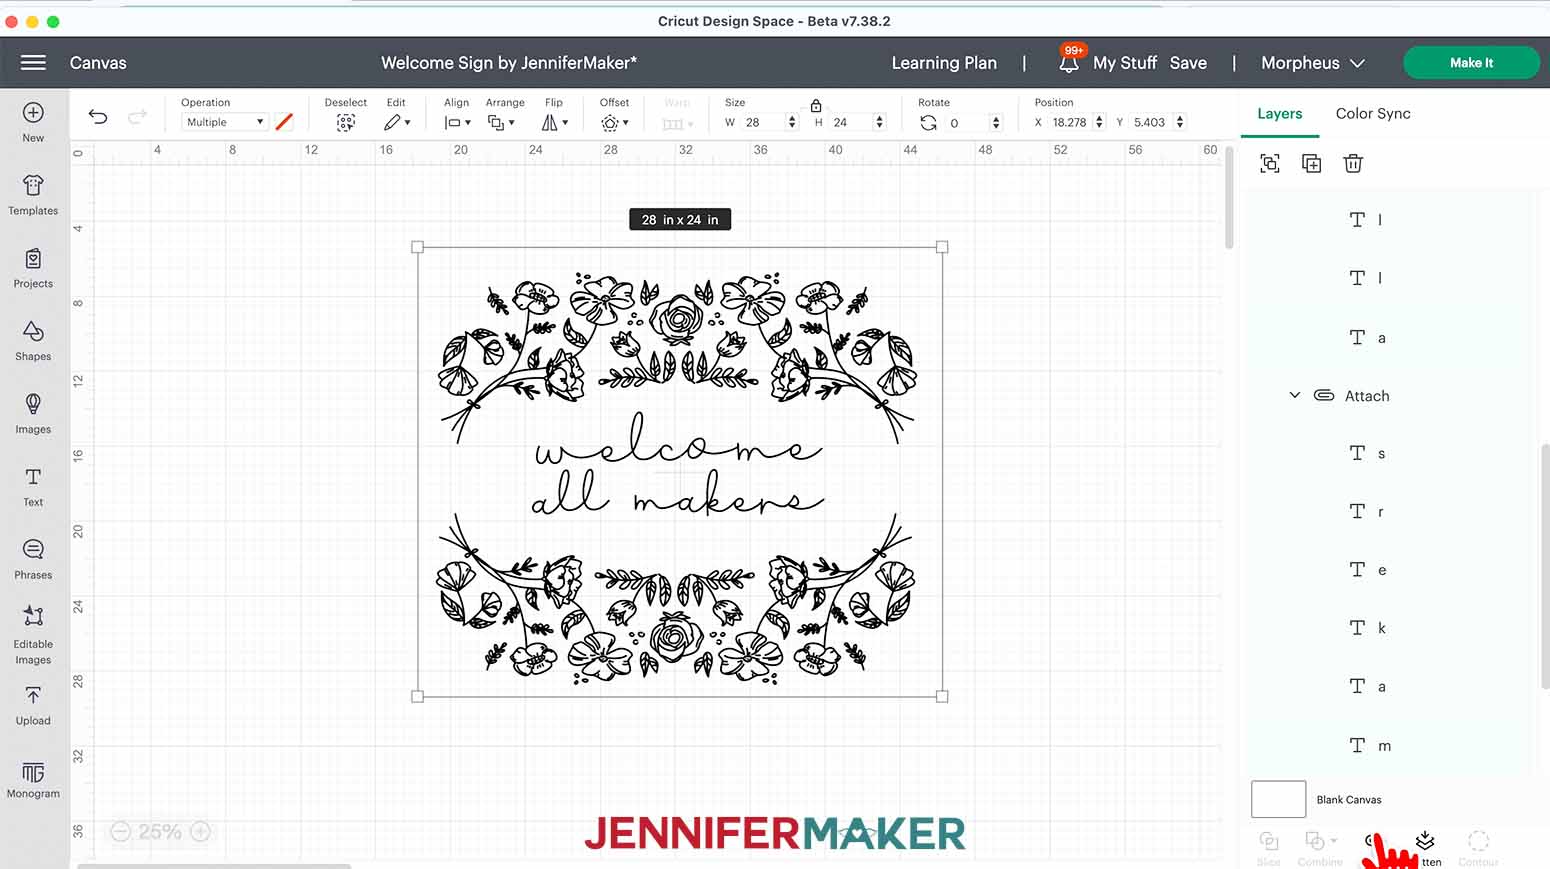This screenshot has width=1550, height=869.
Task: Open the Images library
Action: (33, 414)
